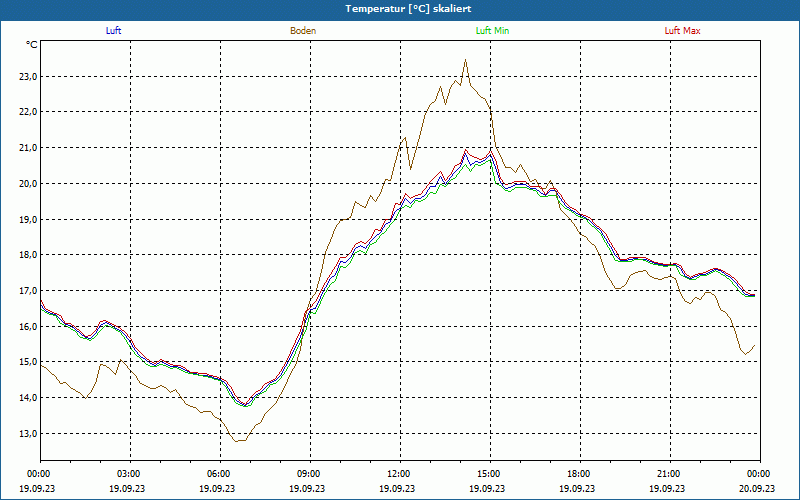
Task: Click the 14,0 y-axis value
Action: (x=29, y=397)
